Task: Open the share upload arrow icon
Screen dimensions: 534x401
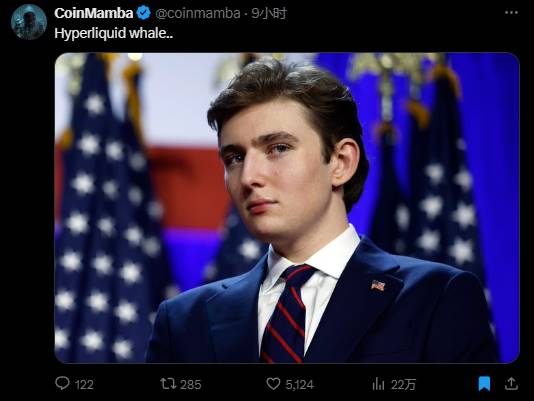Action: (x=511, y=383)
